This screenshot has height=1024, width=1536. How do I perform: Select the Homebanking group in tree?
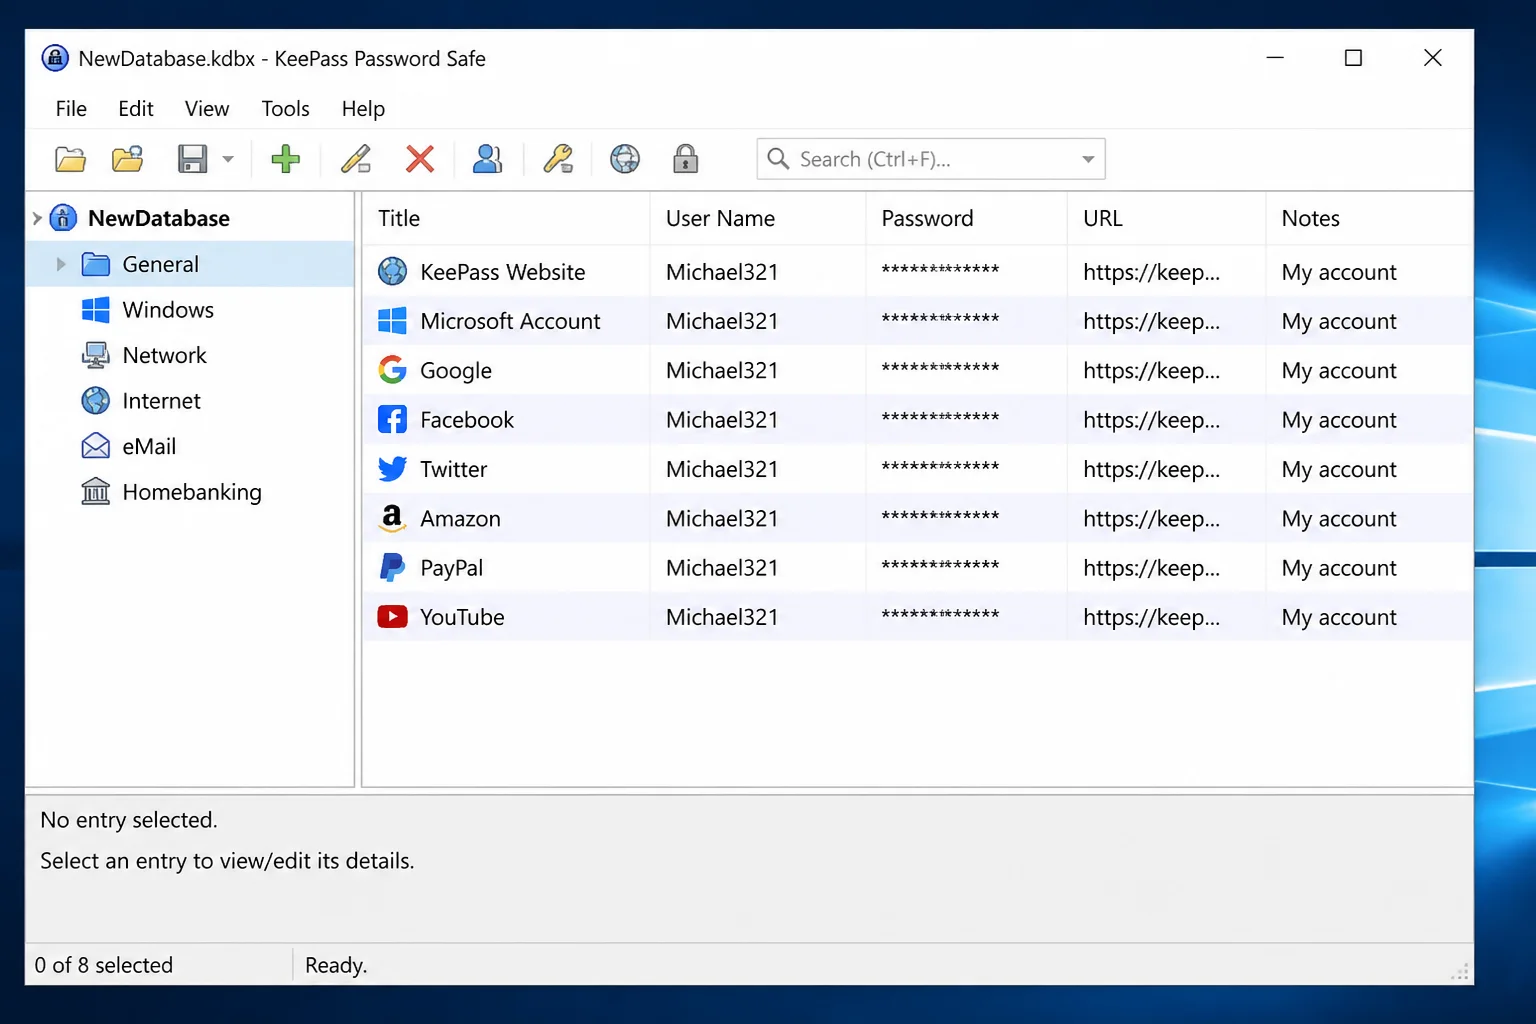click(x=192, y=492)
